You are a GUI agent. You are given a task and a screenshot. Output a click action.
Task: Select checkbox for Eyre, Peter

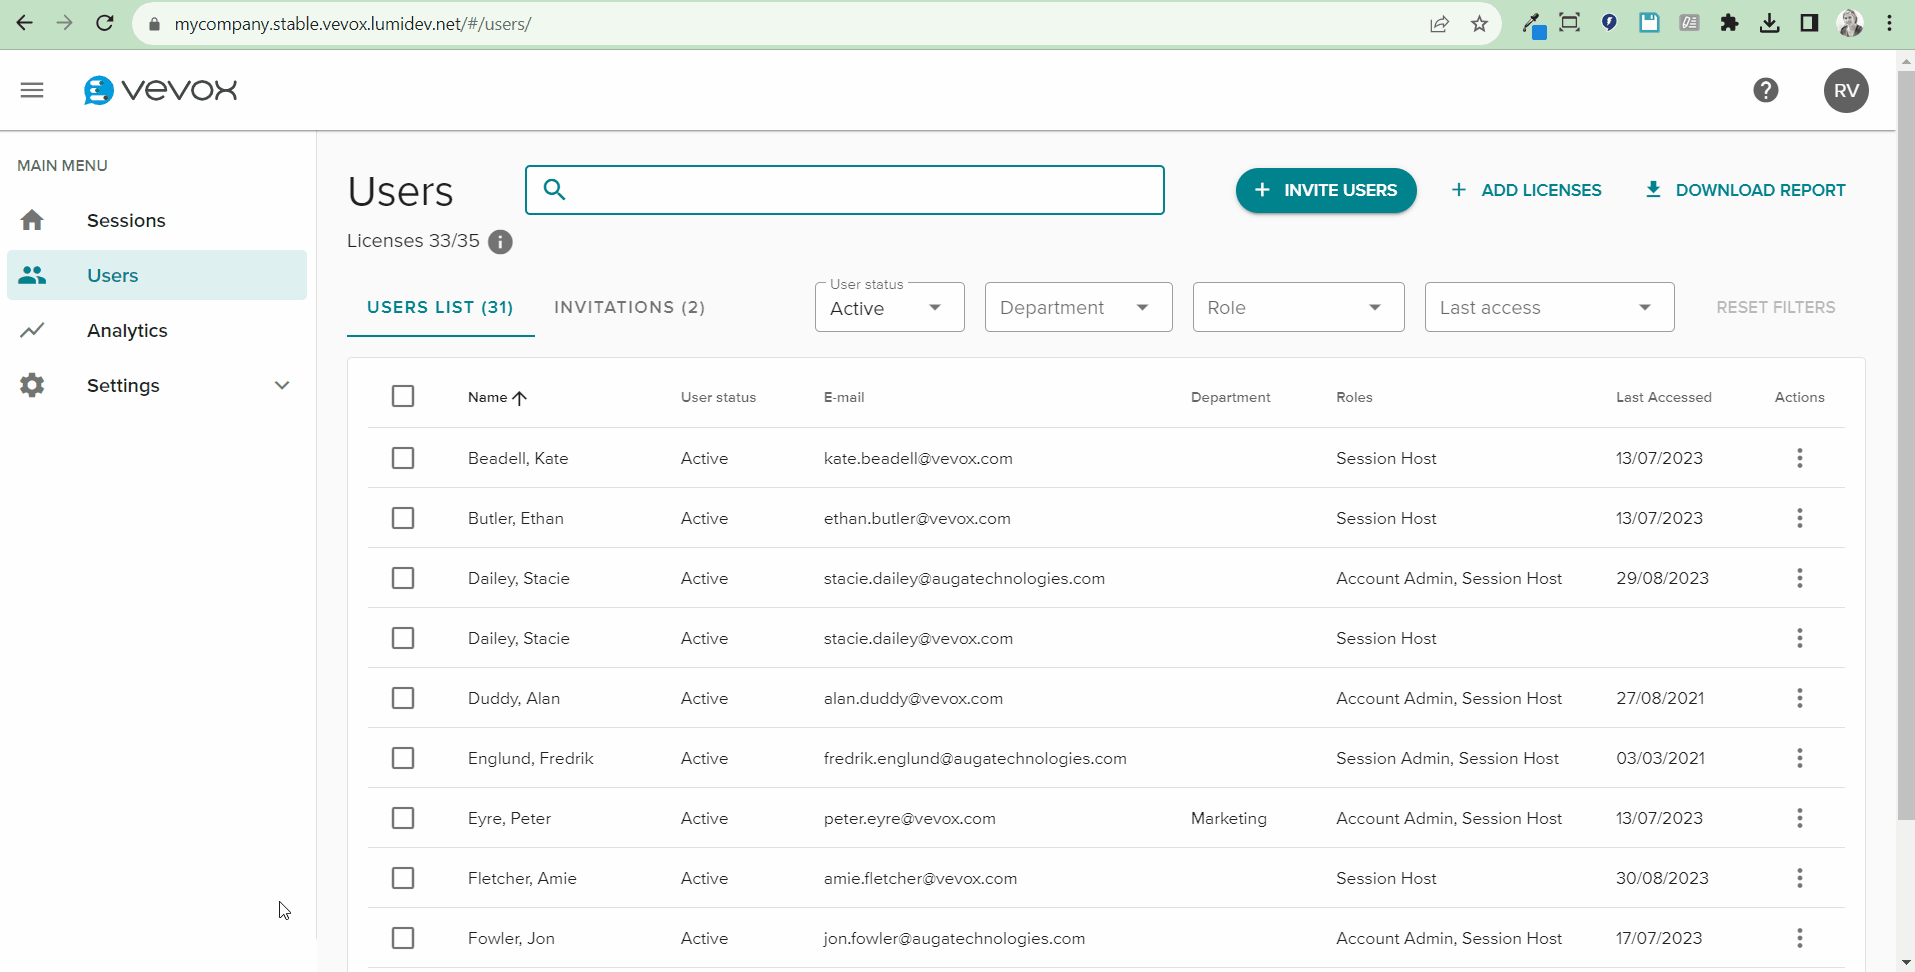coord(403,818)
